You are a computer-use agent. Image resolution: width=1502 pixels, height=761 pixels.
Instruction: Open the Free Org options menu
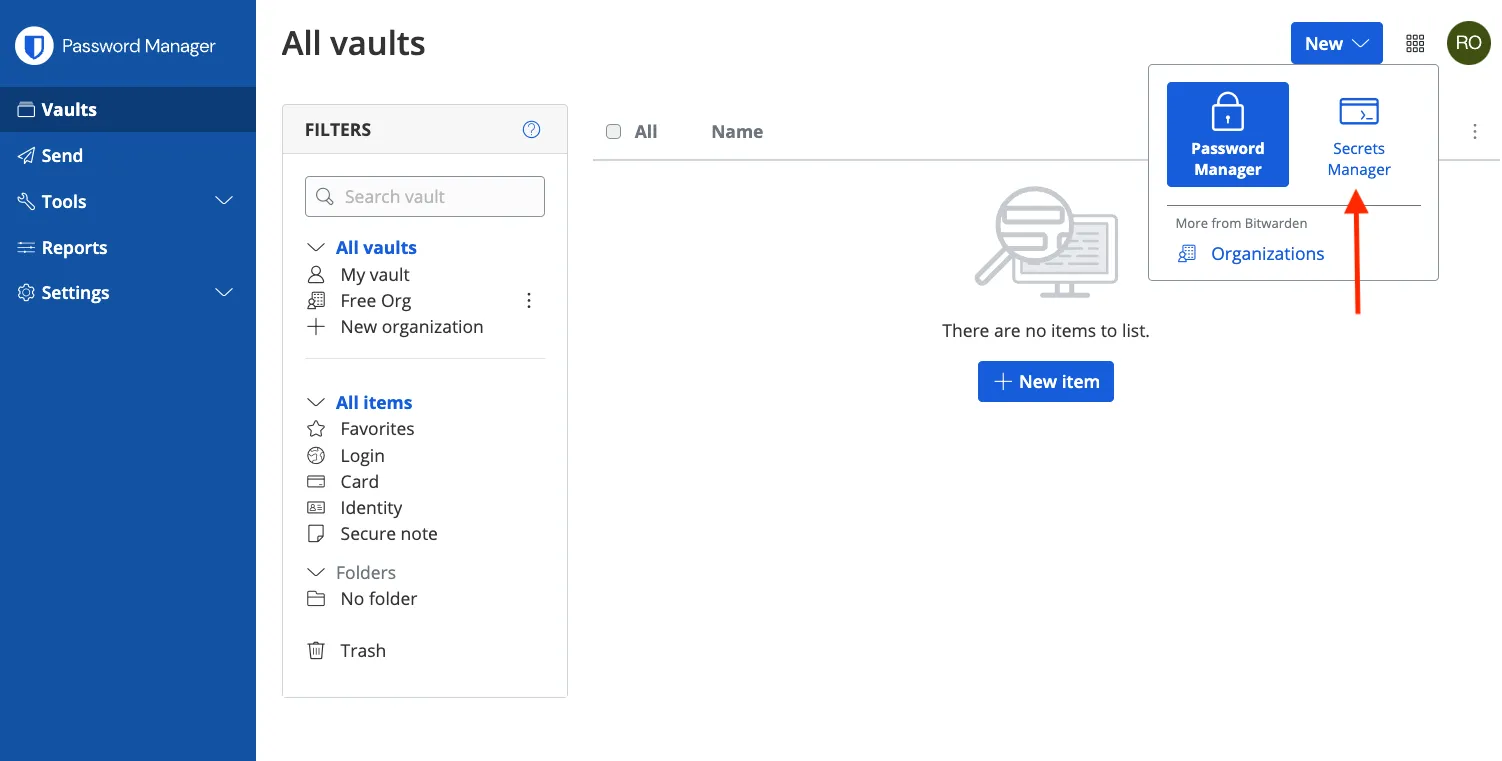(x=529, y=300)
